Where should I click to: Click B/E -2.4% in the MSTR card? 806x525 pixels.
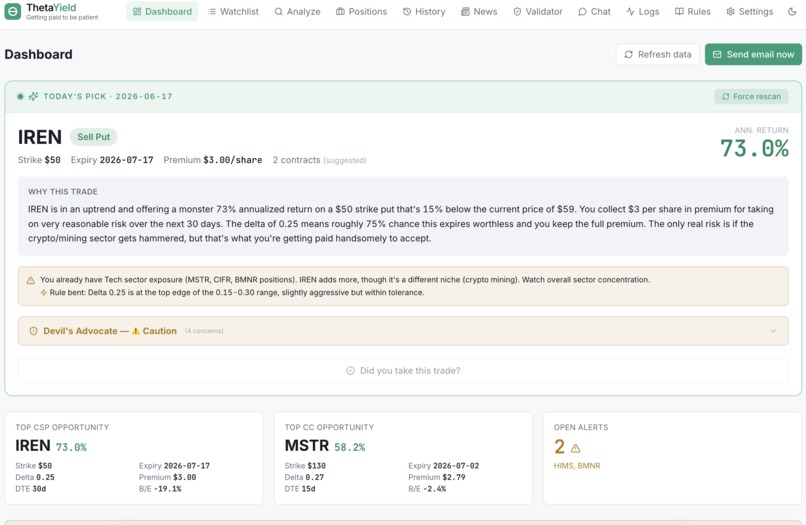[427, 488]
